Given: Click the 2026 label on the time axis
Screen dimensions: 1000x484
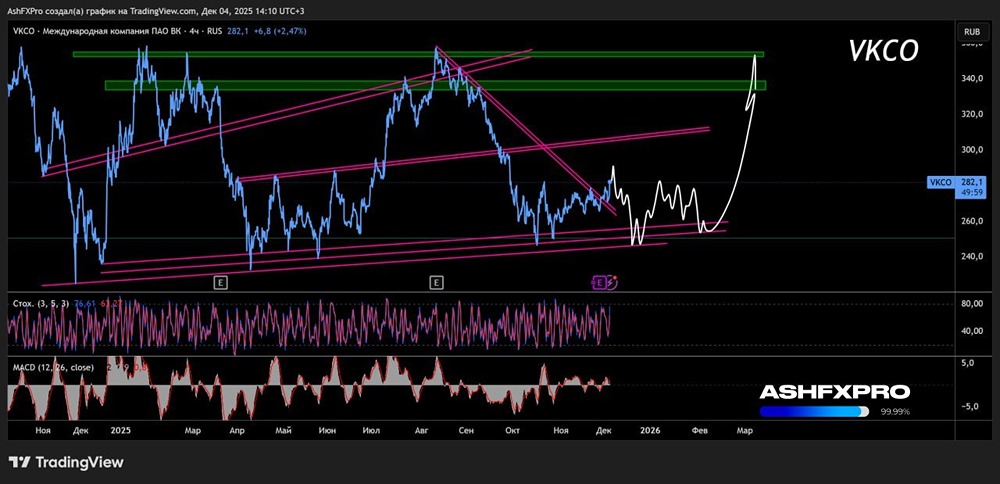Looking at the screenshot, I should 651,431.
